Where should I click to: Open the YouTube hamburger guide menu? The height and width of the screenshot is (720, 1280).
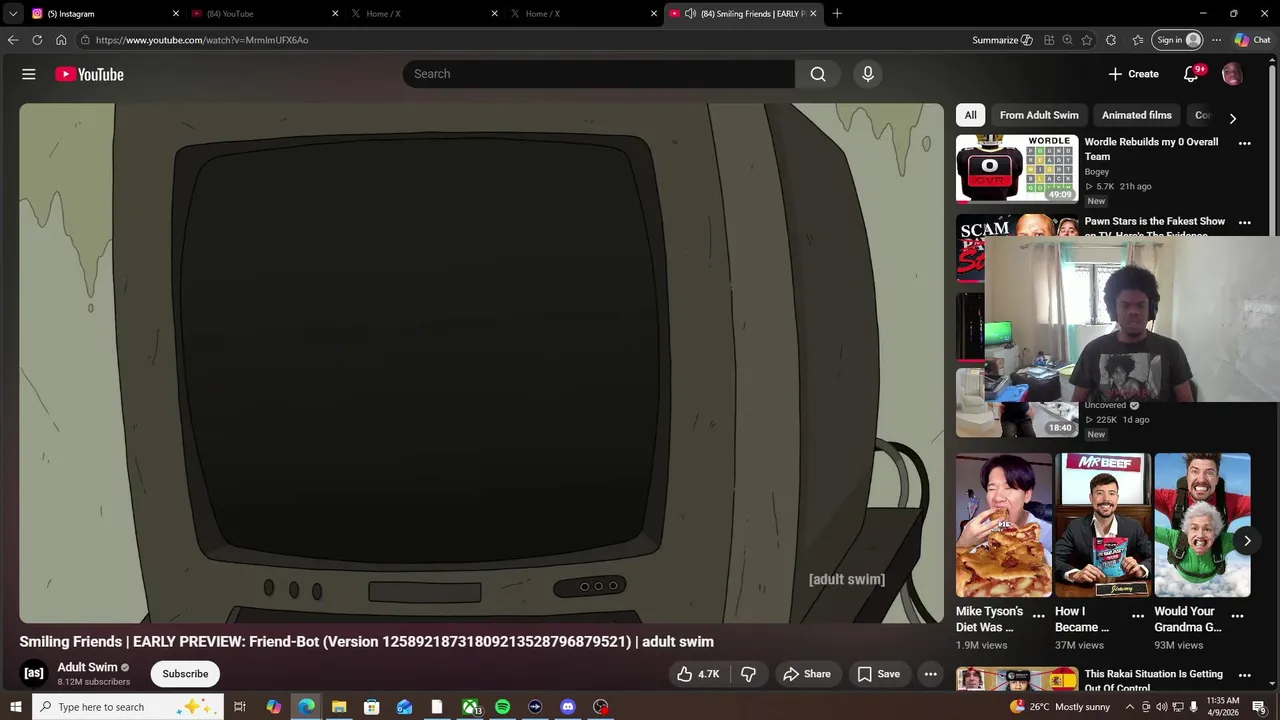point(29,74)
